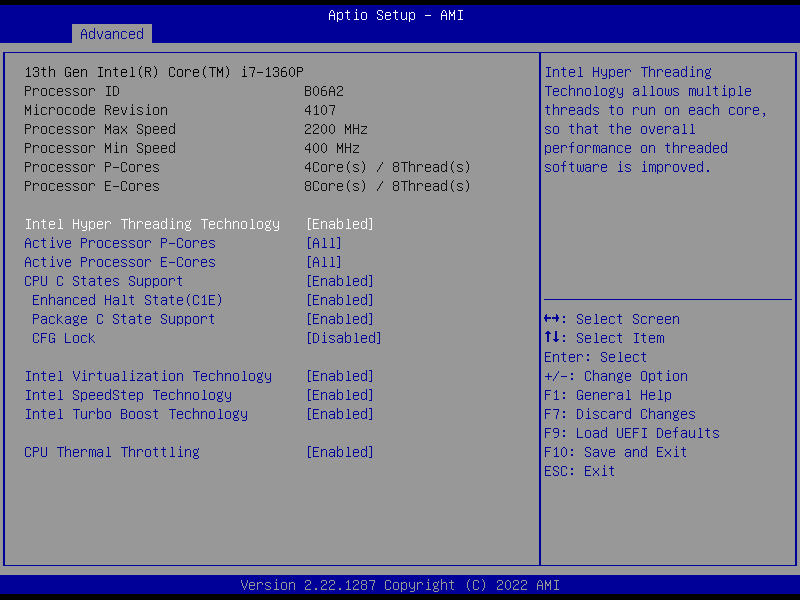Screen dimensions: 800x600
Task: Select Active Processor P-Cores setting label
Action: pyautogui.click(x=120, y=243)
